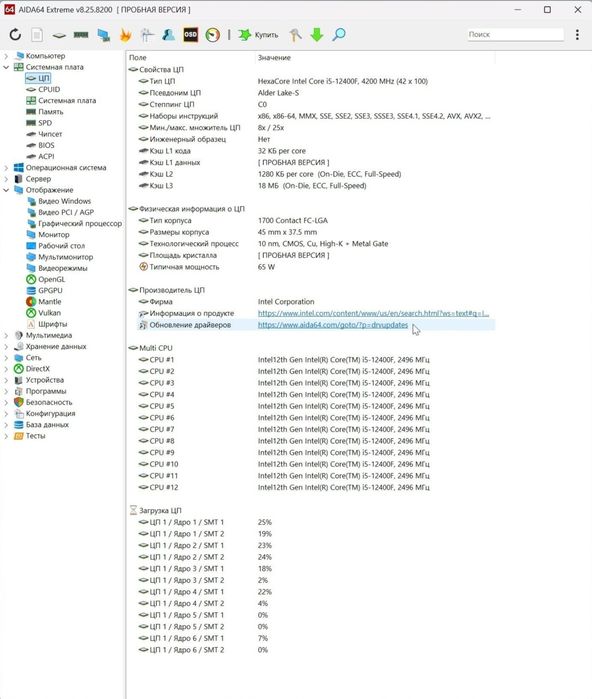This screenshot has width=592, height=699.
Task: Open the Report page icon
Action: tap(37, 34)
